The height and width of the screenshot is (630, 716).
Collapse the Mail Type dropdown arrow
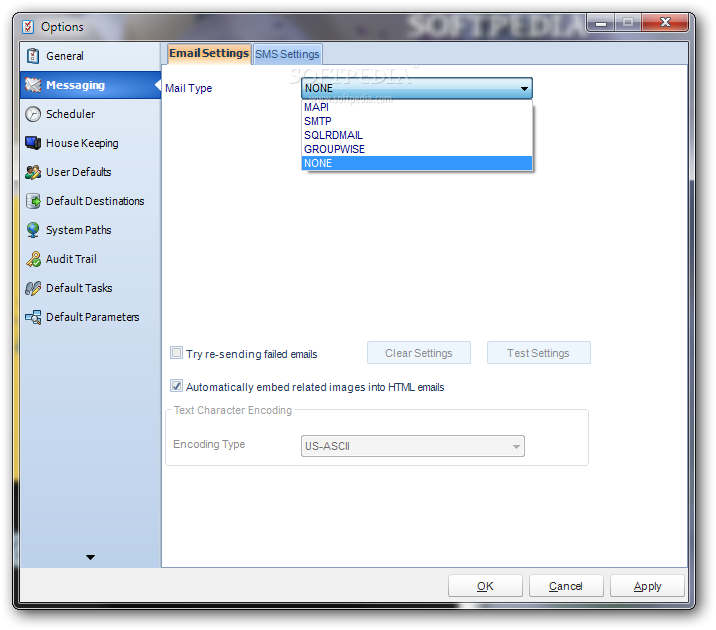(524, 89)
